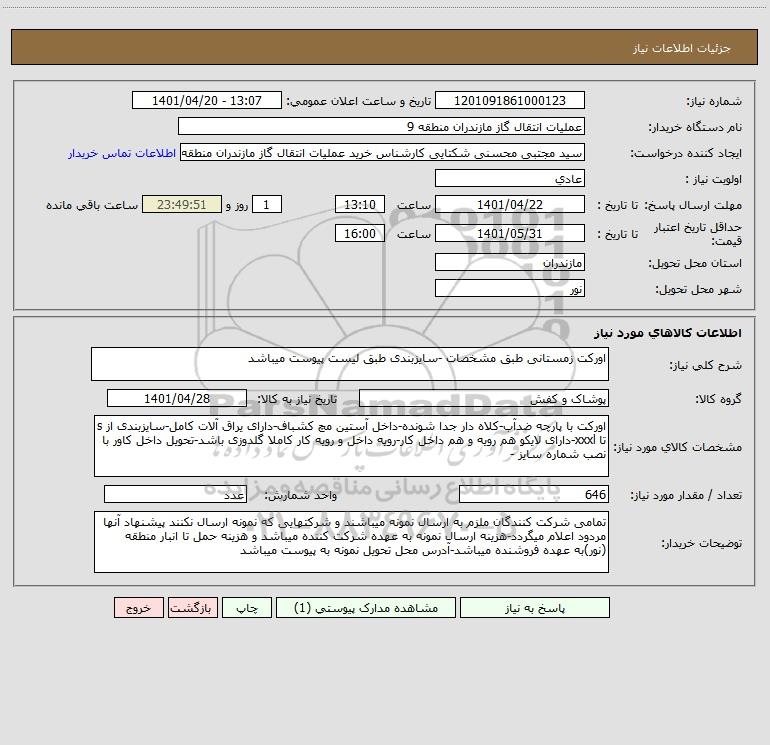Click the delivery province field مازندران

click(510, 262)
